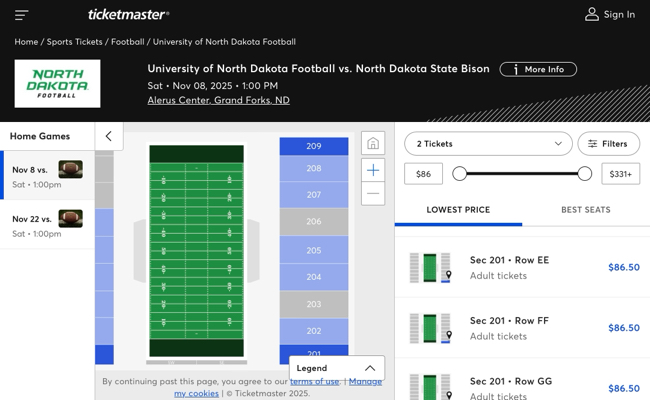The width and height of the screenshot is (650, 400).
Task: Choose the Nov 22 home game
Action: pyautogui.click(x=47, y=225)
